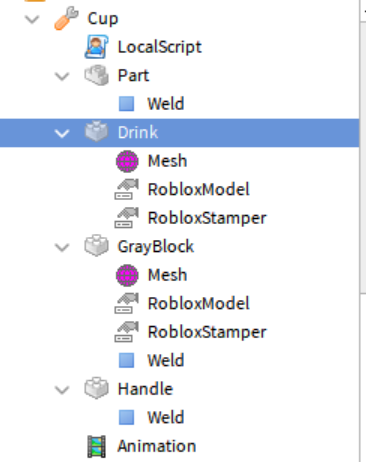This screenshot has height=462, width=366.
Task: Collapse the Cup tree node
Action: pyautogui.click(x=32, y=19)
